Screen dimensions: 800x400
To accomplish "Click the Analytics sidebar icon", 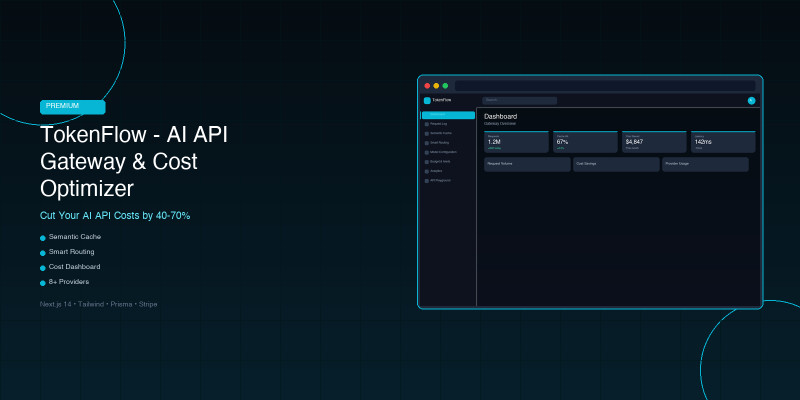I will (x=427, y=171).
